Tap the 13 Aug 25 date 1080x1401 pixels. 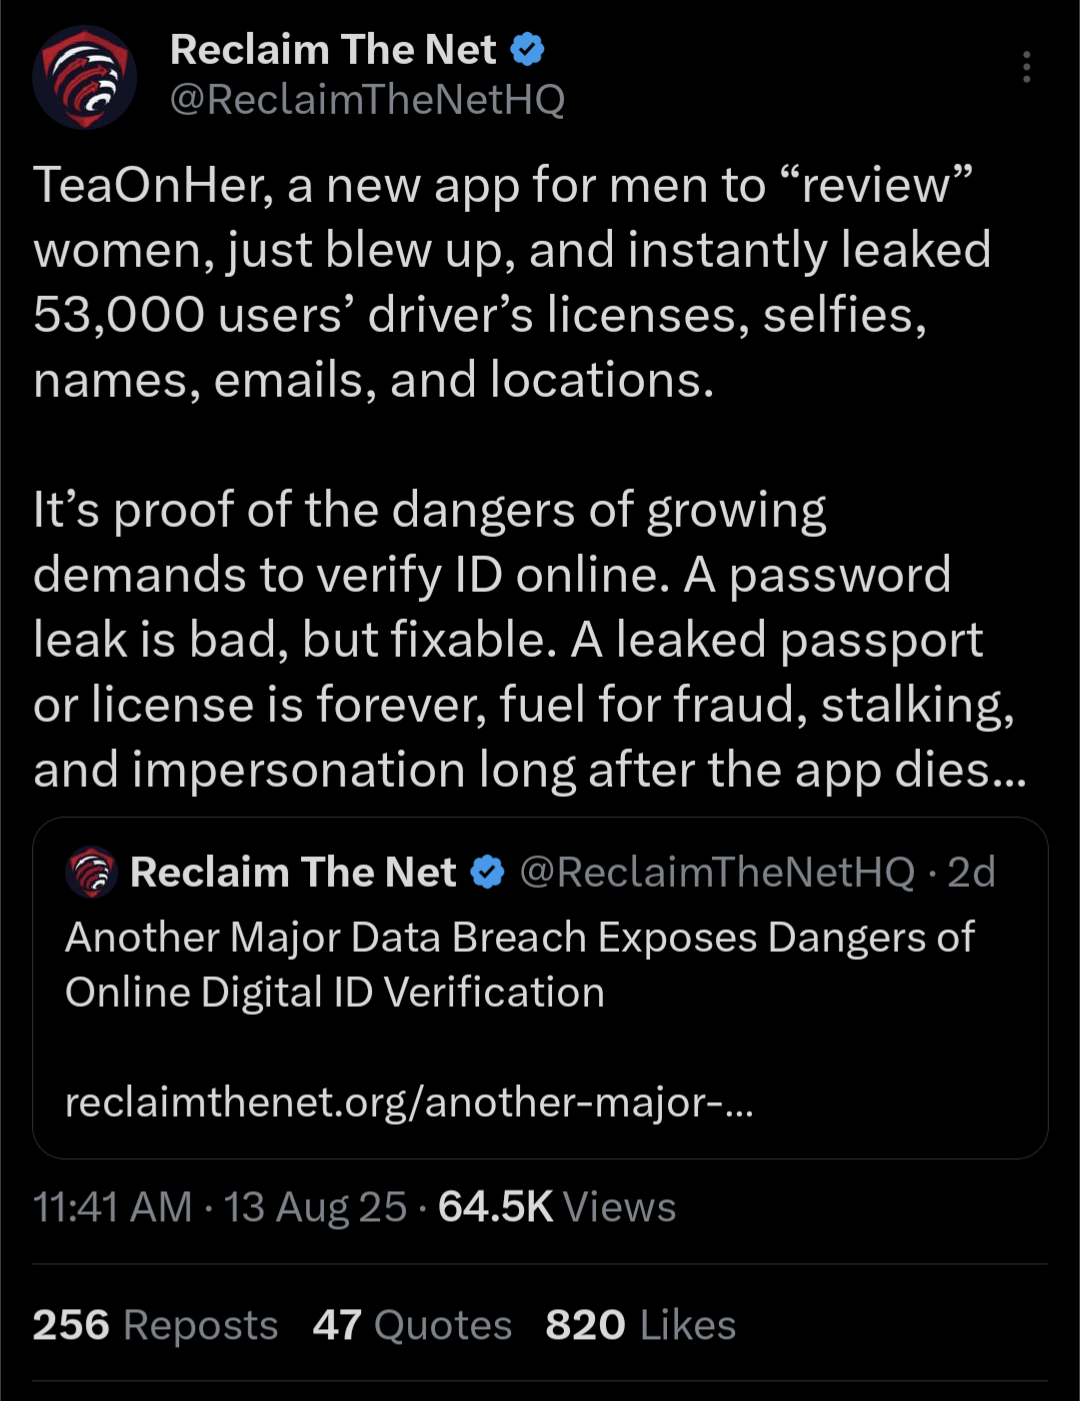(315, 1207)
